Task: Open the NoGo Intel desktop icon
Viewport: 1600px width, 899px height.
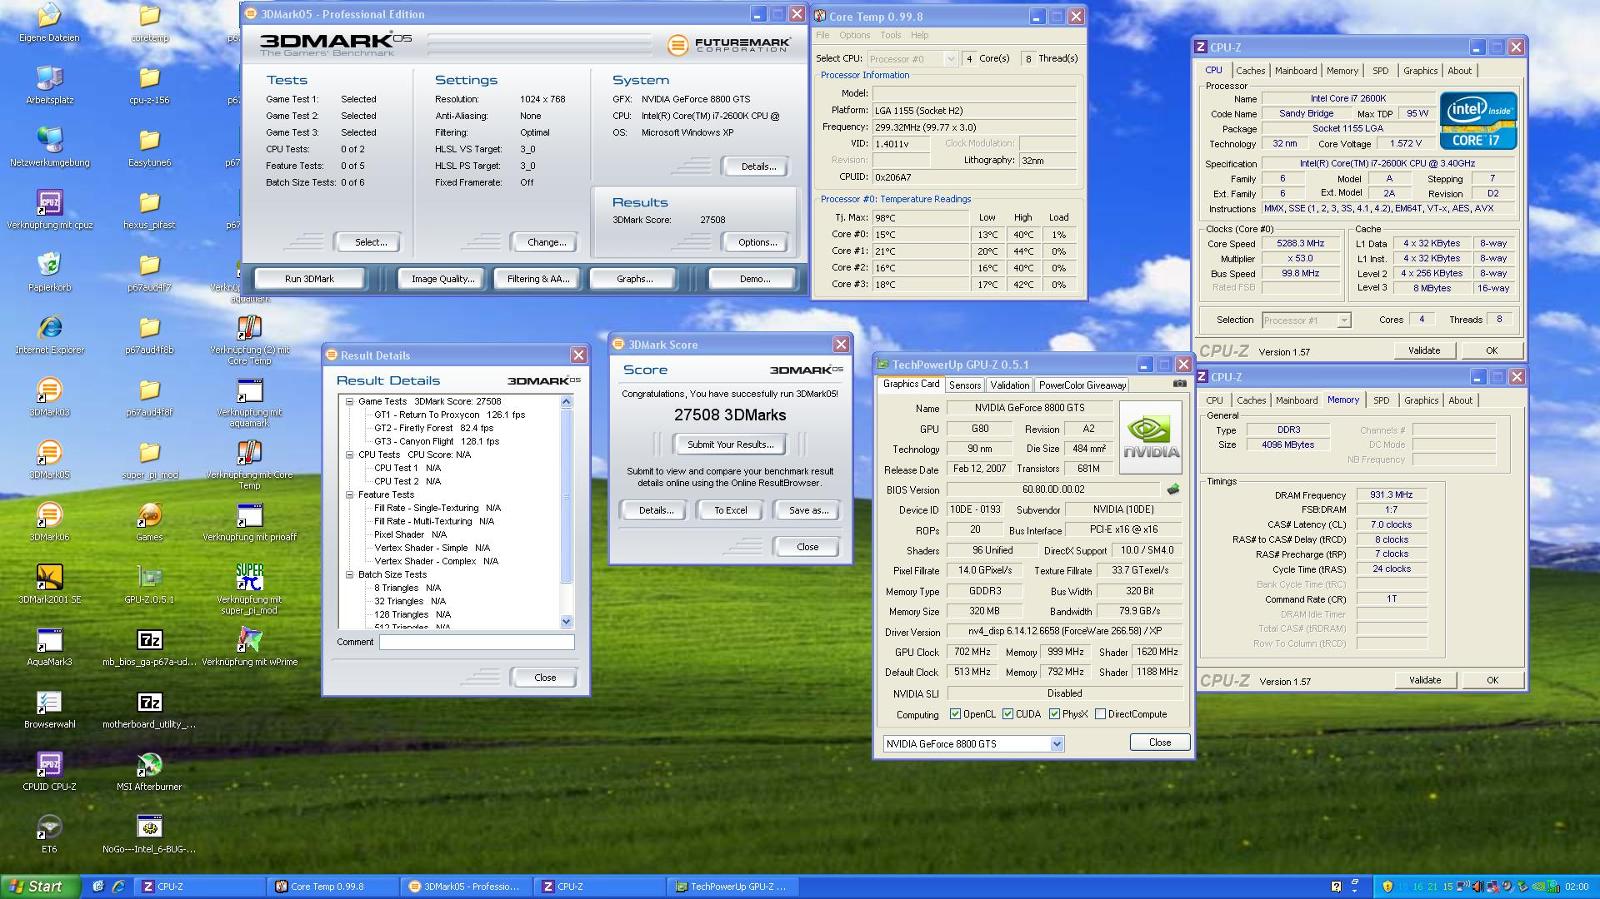Action: [149, 827]
